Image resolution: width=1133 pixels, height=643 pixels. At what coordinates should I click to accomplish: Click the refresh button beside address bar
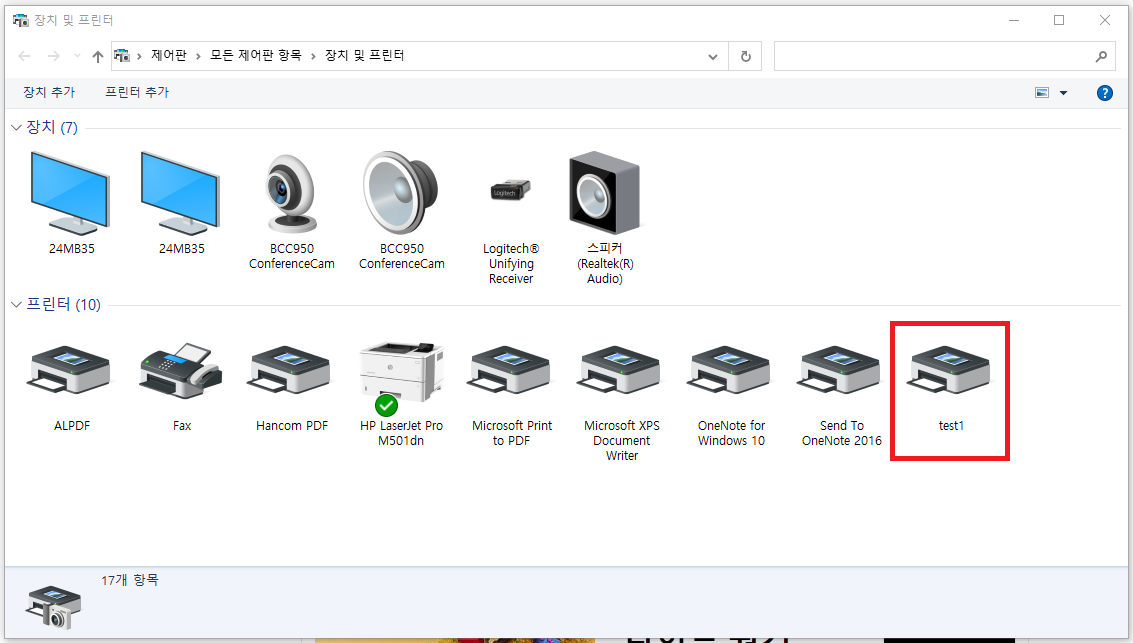click(x=746, y=56)
